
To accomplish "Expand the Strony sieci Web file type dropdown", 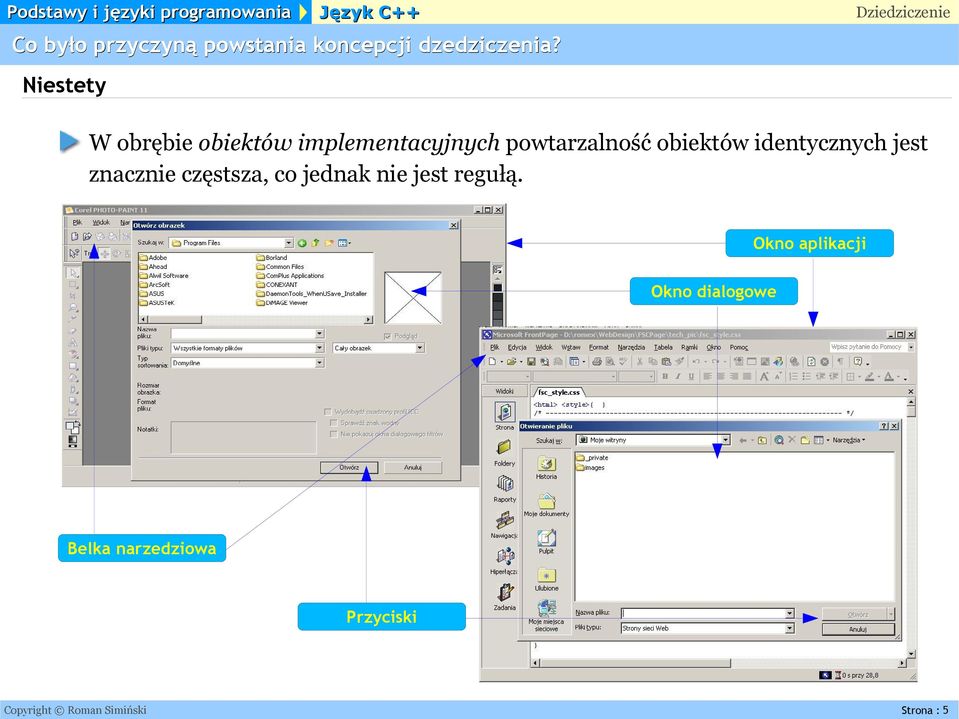I will click(x=789, y=628).
